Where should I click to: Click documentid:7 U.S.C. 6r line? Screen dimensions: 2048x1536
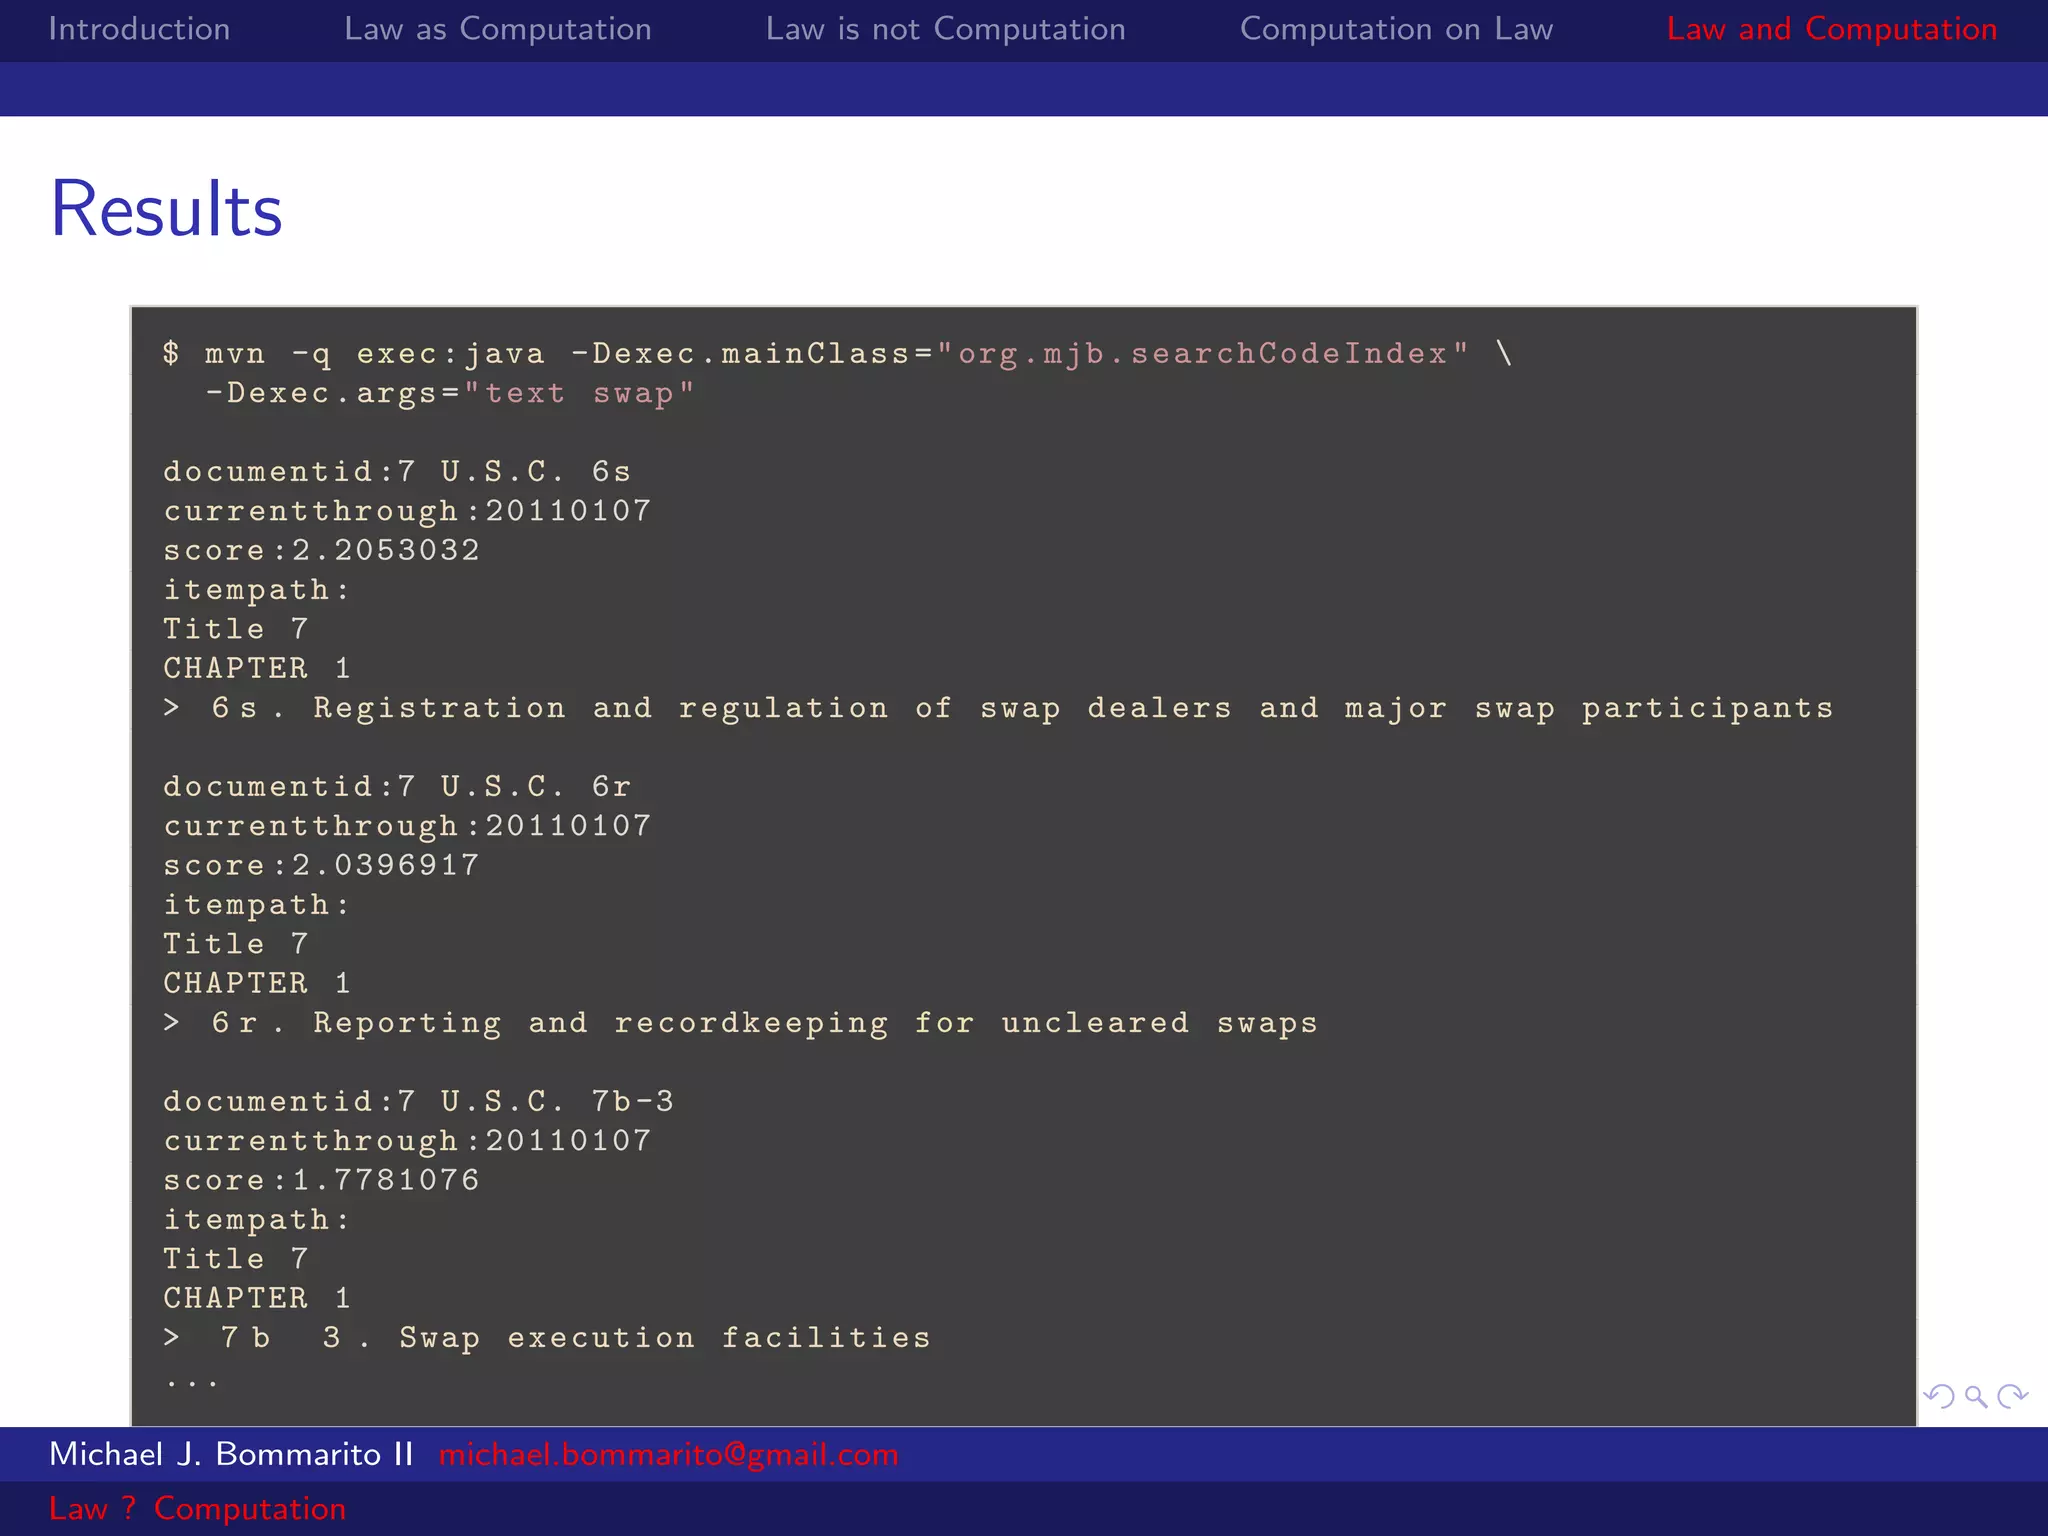click(397, 786)
